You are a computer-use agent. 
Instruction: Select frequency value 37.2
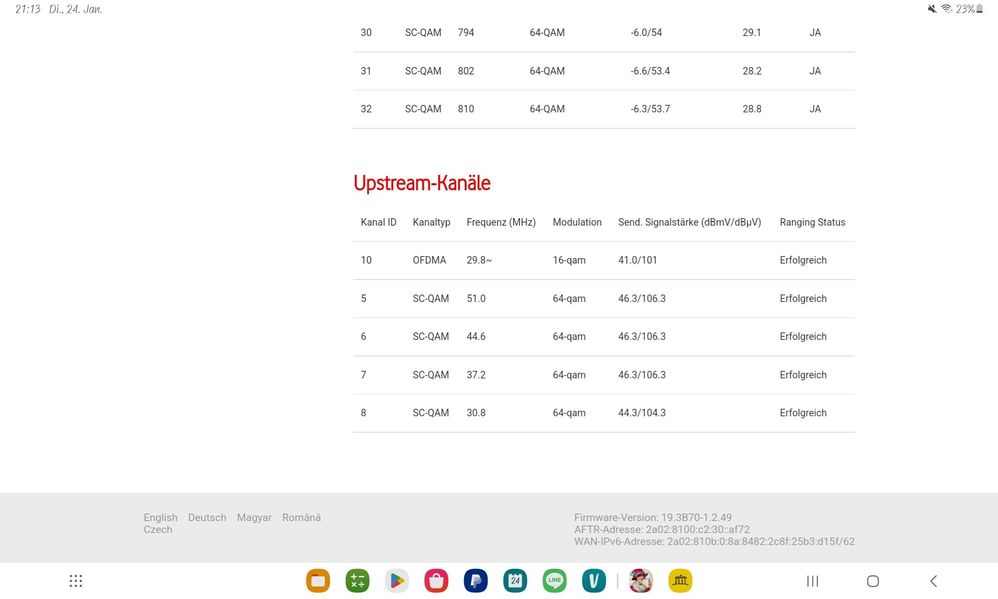[475, 375]
